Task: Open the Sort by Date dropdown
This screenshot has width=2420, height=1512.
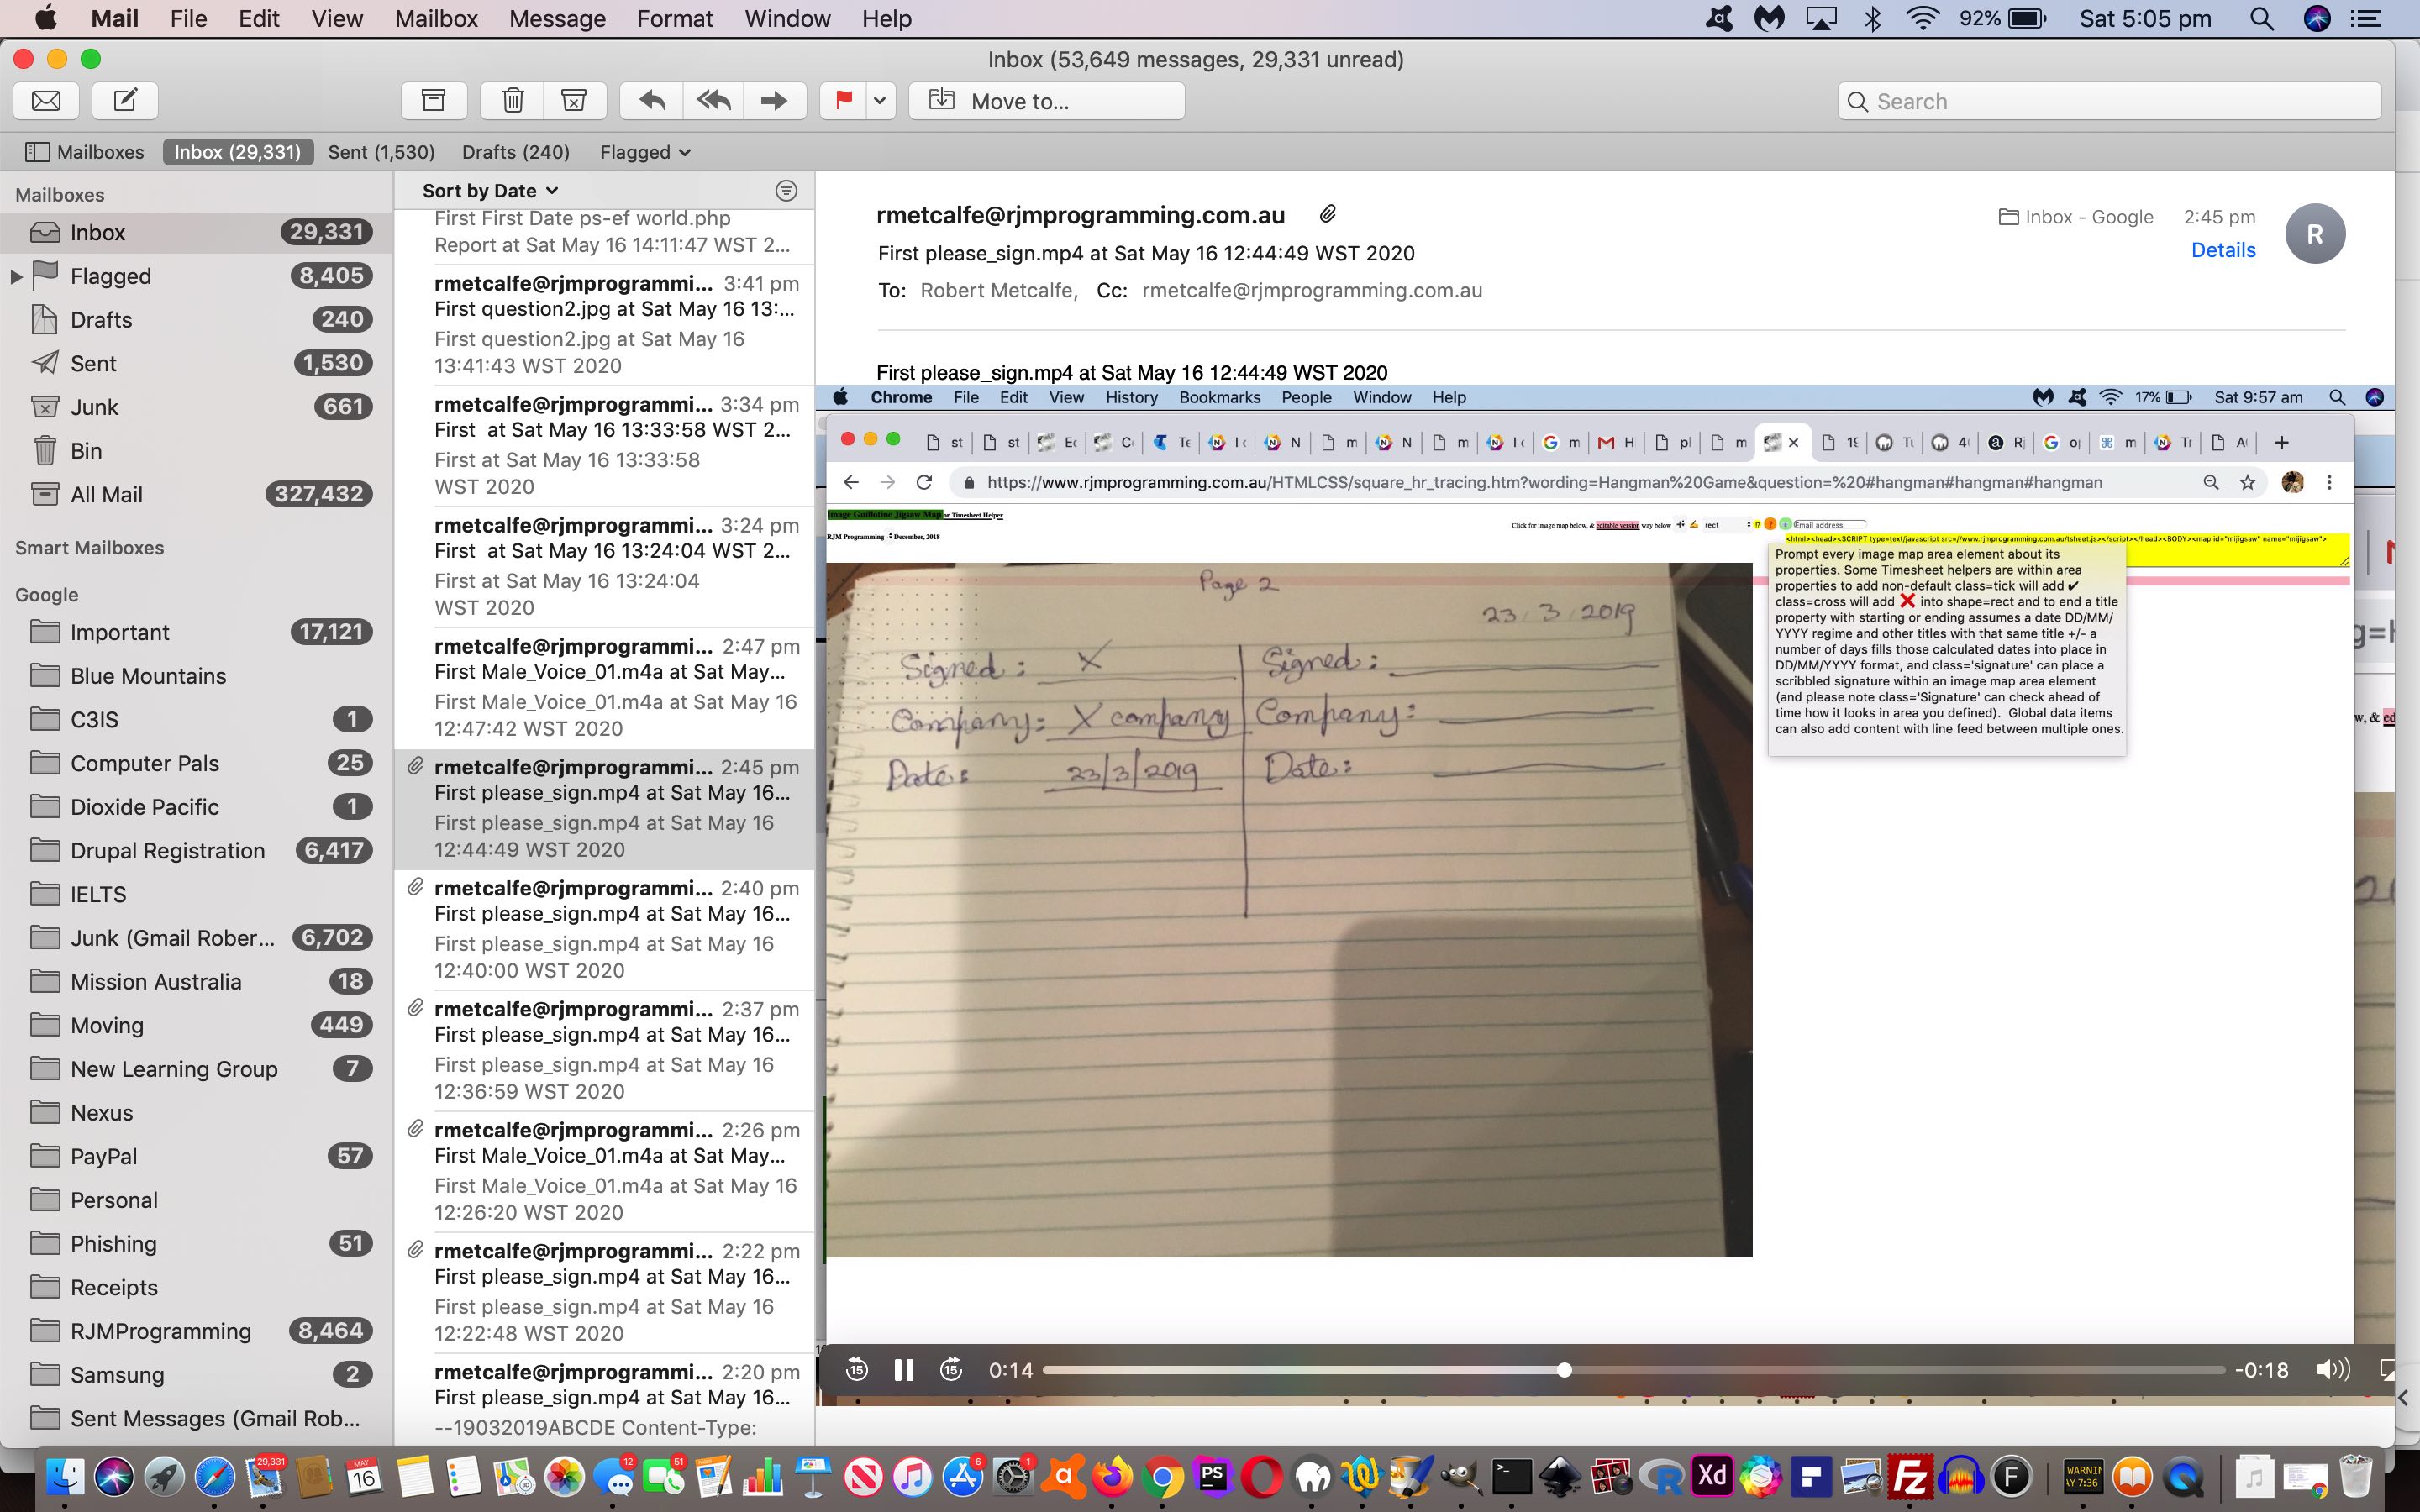Action: tap(489, 190)
